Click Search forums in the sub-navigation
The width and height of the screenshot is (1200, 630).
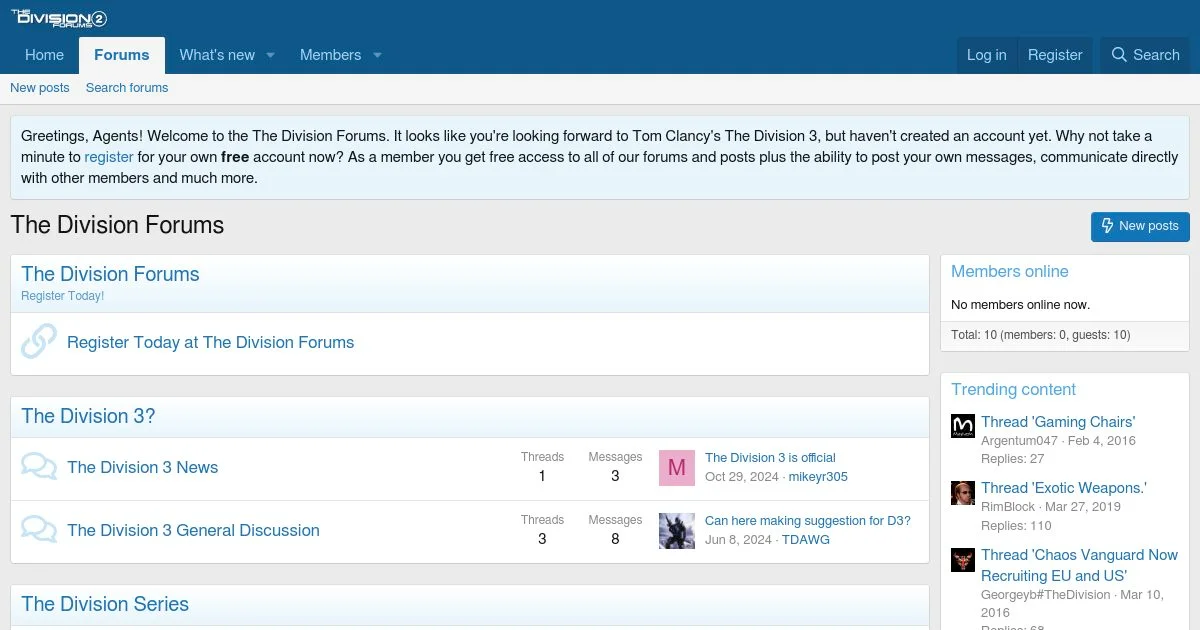tap(127, 88)
